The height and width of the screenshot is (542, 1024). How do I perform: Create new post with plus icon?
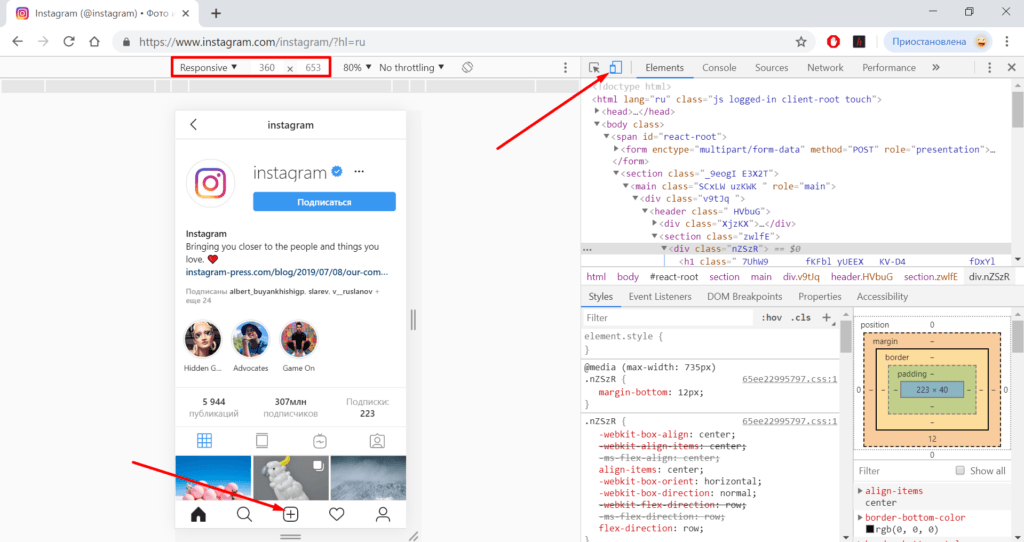tap(291, 515)
